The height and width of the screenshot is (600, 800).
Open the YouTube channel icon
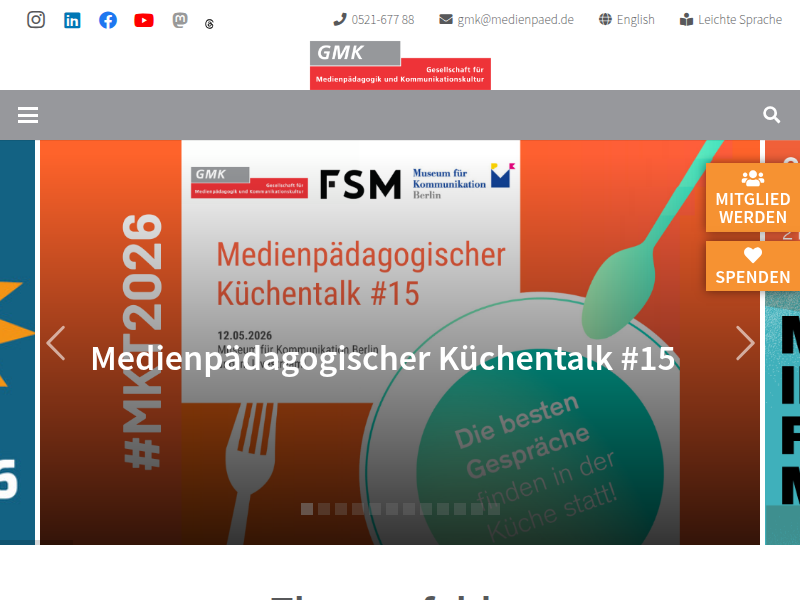[144, 20]
